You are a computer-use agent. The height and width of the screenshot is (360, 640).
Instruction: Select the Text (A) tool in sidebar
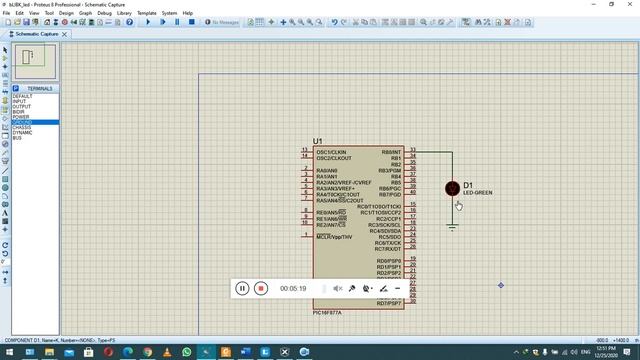(5, 213)
